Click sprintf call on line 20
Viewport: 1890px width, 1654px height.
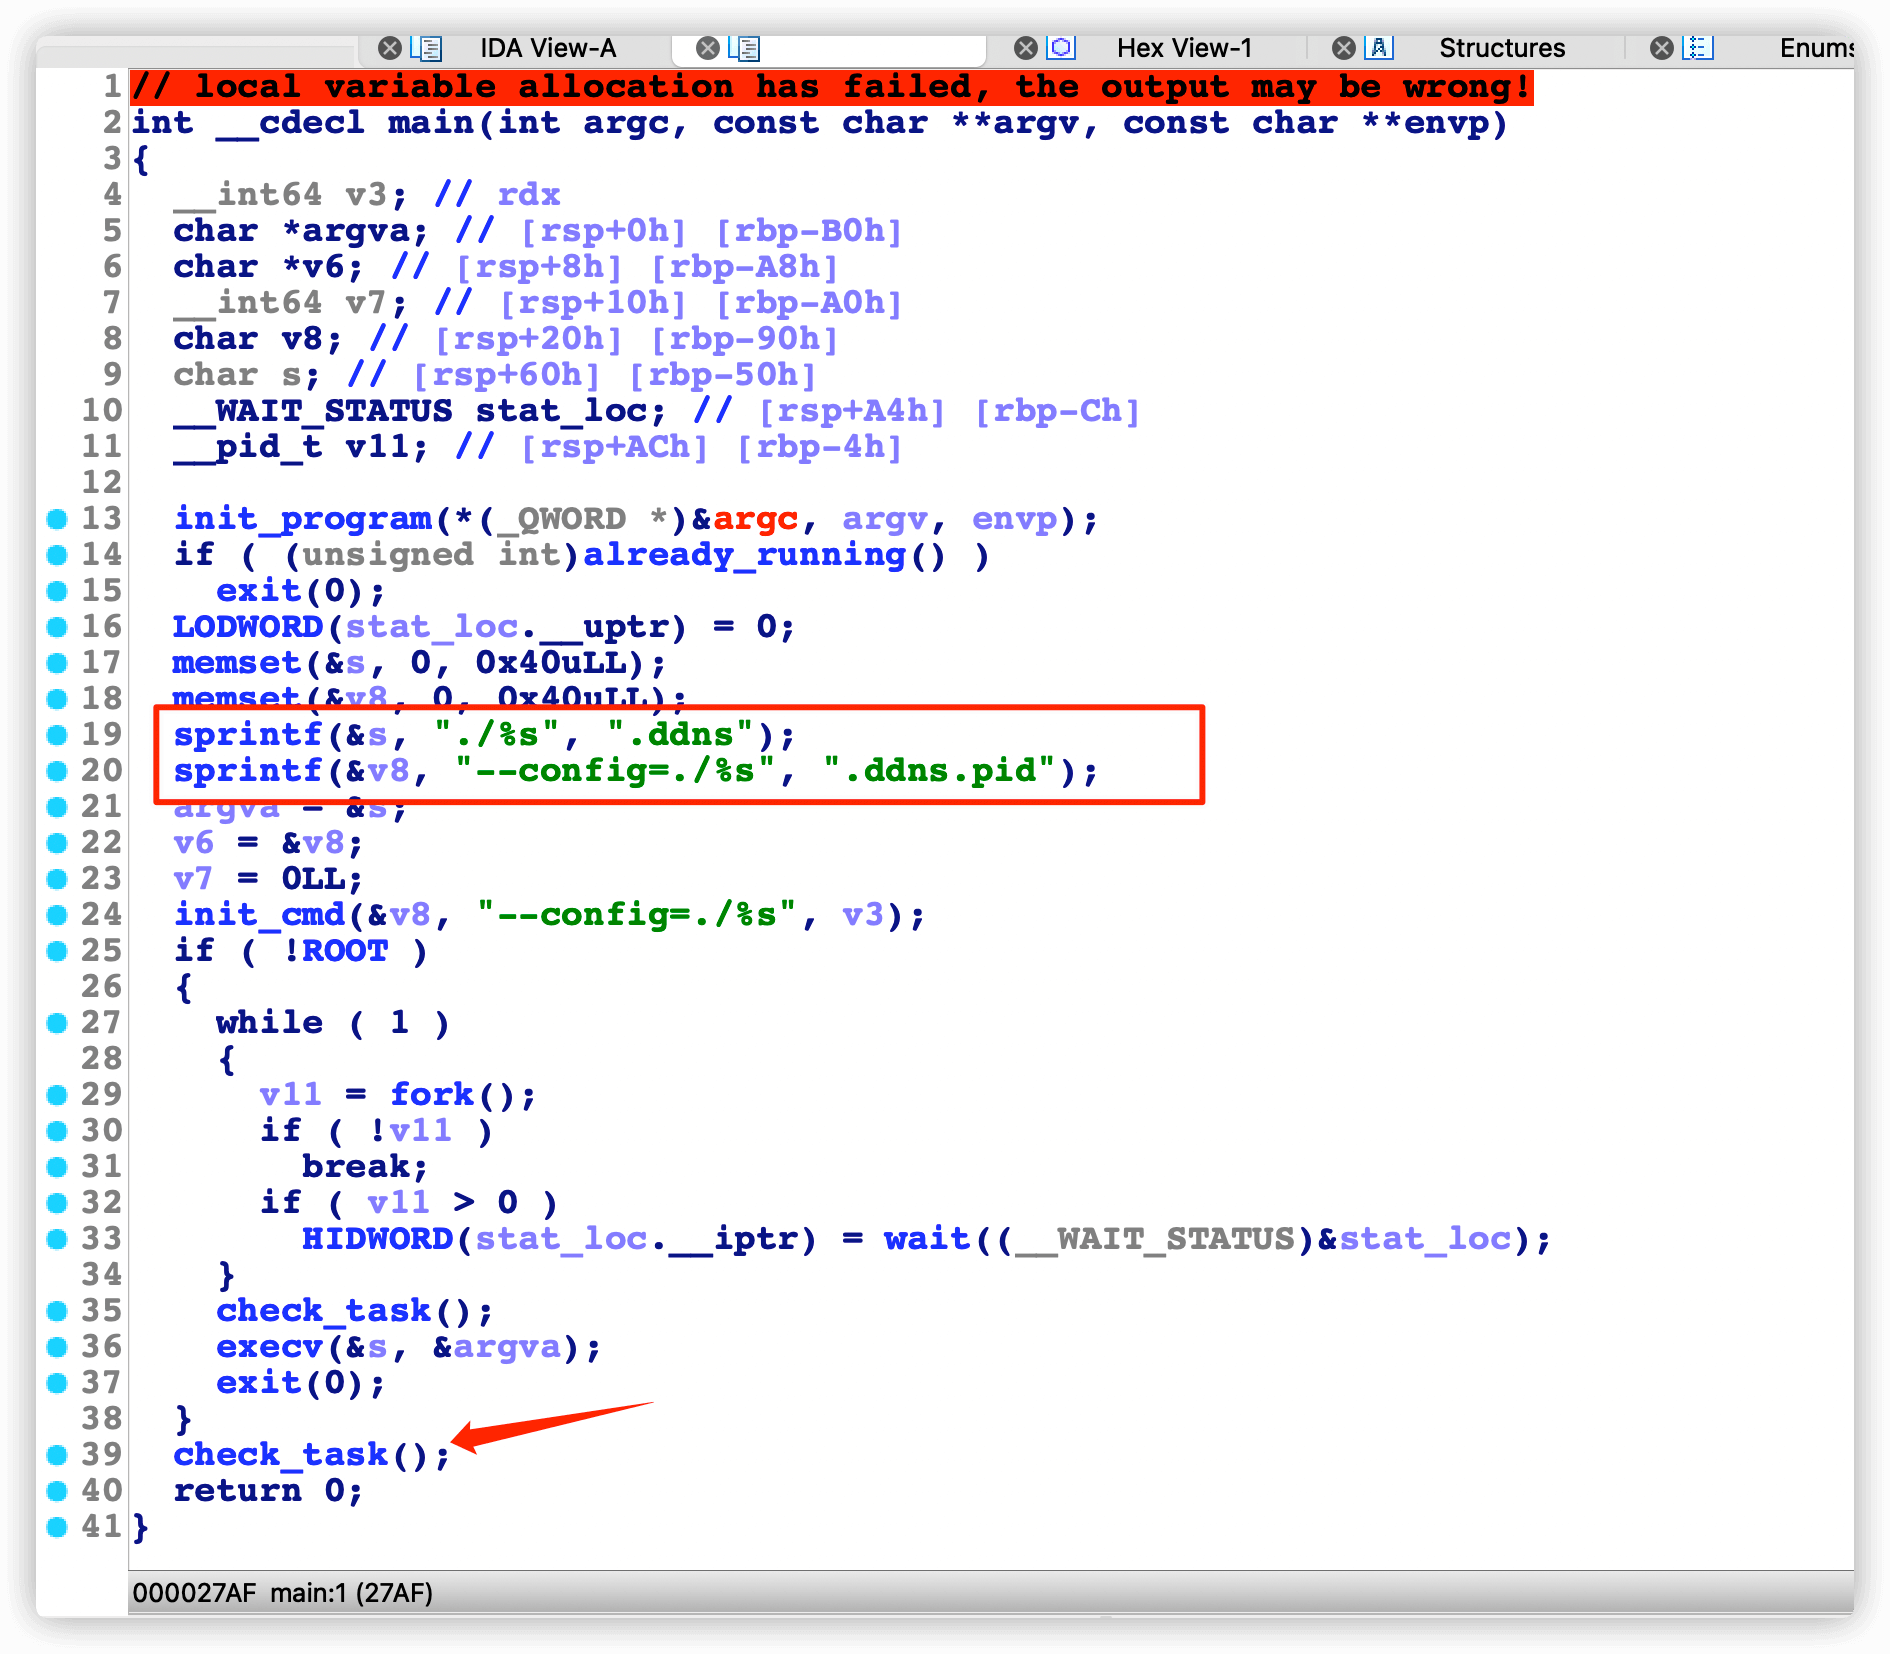247,771
